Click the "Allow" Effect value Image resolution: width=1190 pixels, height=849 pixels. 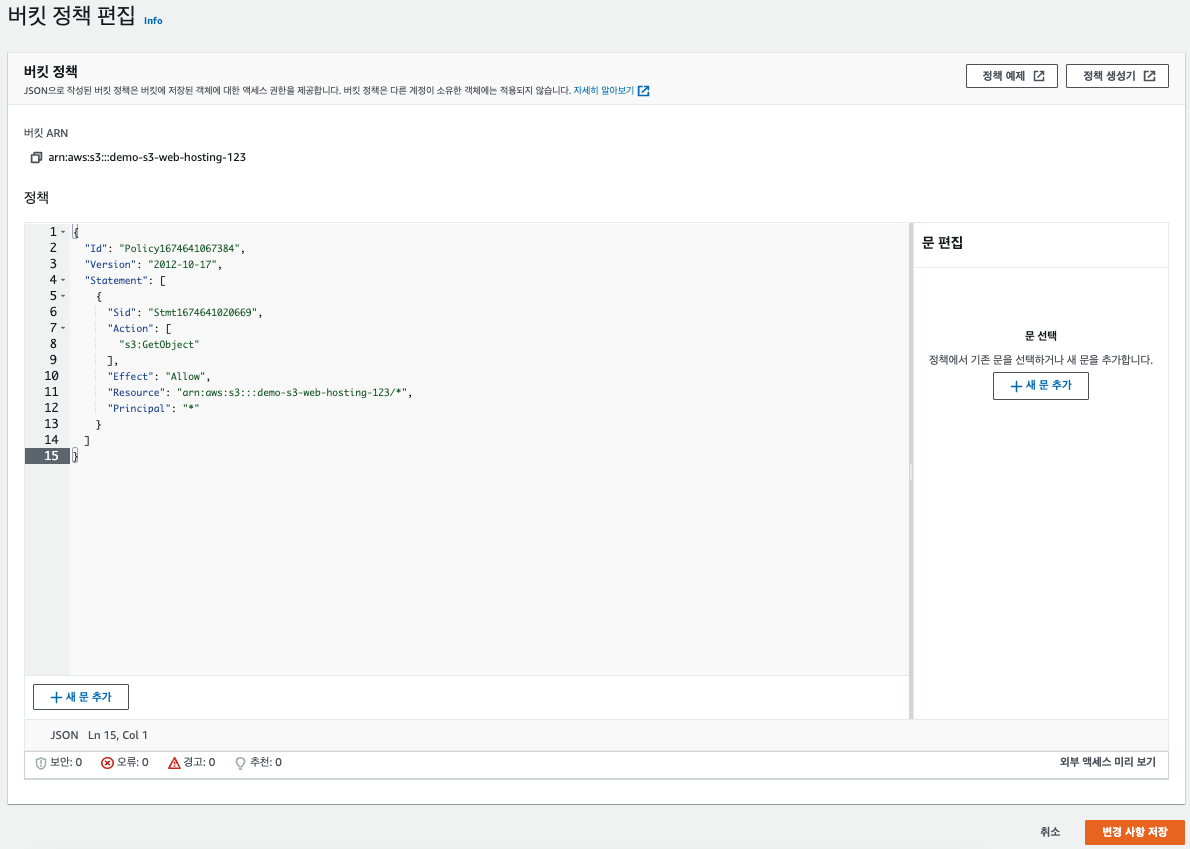pyautogui.click(x=187, y=376)
